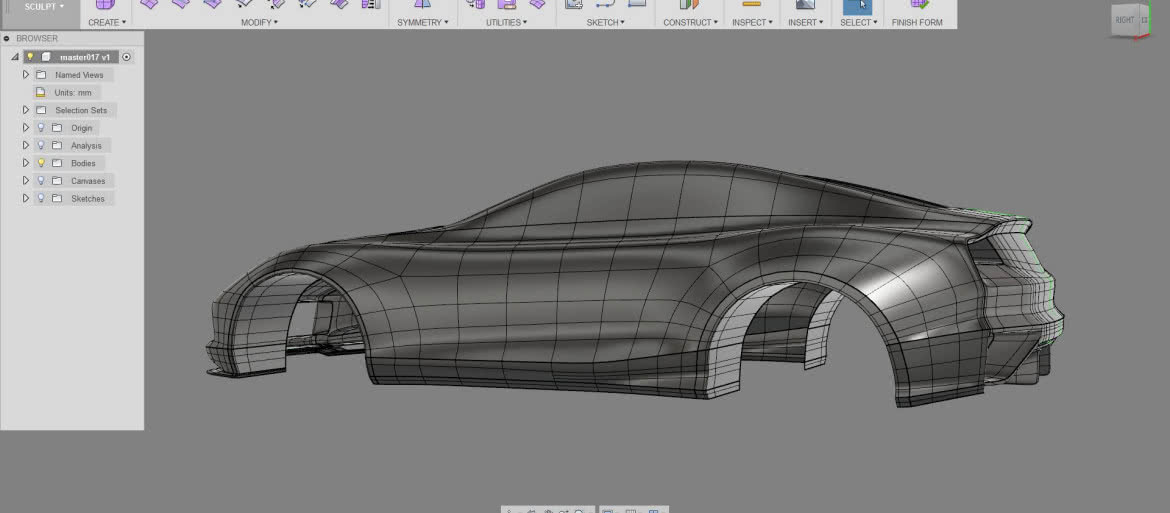The width and height of the screenshot is (1170, 513).
Task: Click the FINISH FORM label
Action: click(x=917, y=22)
